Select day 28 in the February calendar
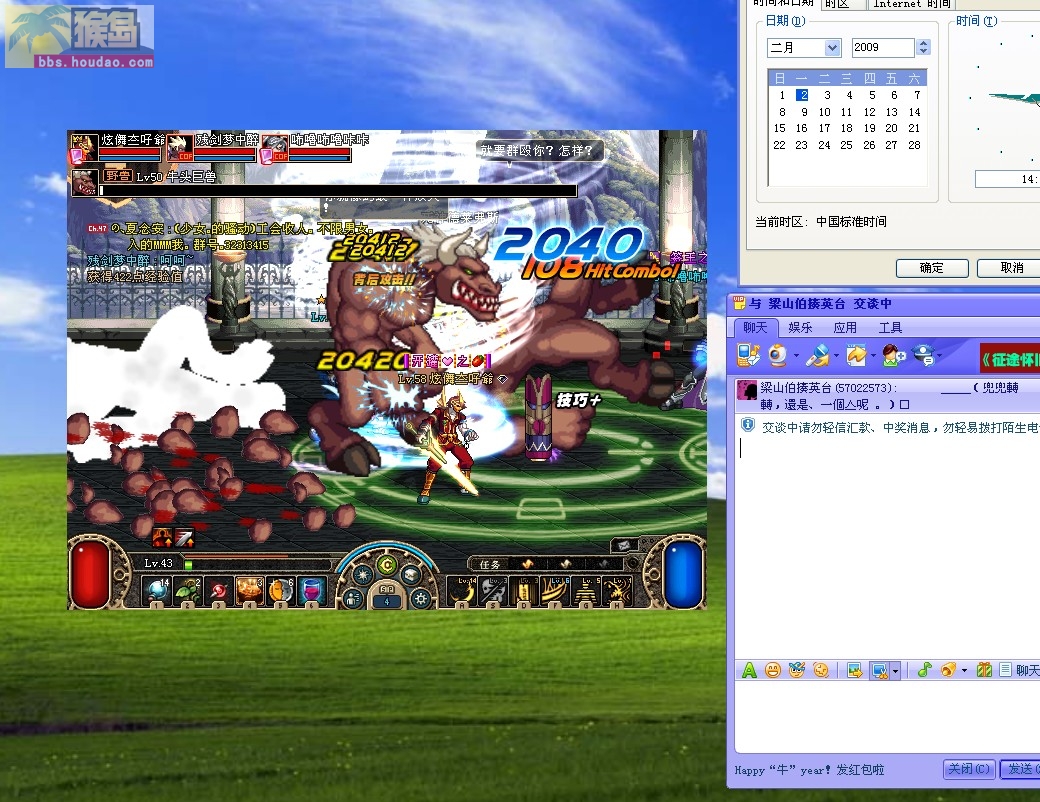Screen dimensions: 1040x802 tap(914, 145)
